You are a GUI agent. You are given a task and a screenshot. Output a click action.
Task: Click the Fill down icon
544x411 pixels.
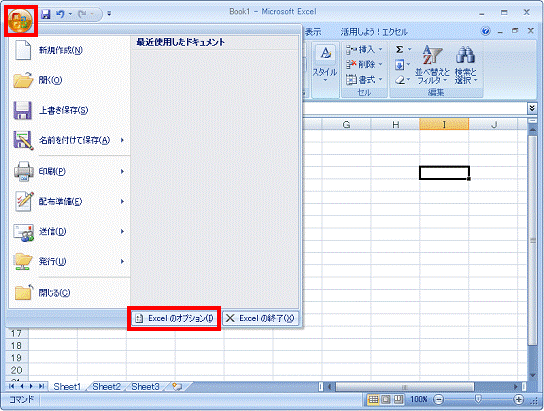point(400,65)
